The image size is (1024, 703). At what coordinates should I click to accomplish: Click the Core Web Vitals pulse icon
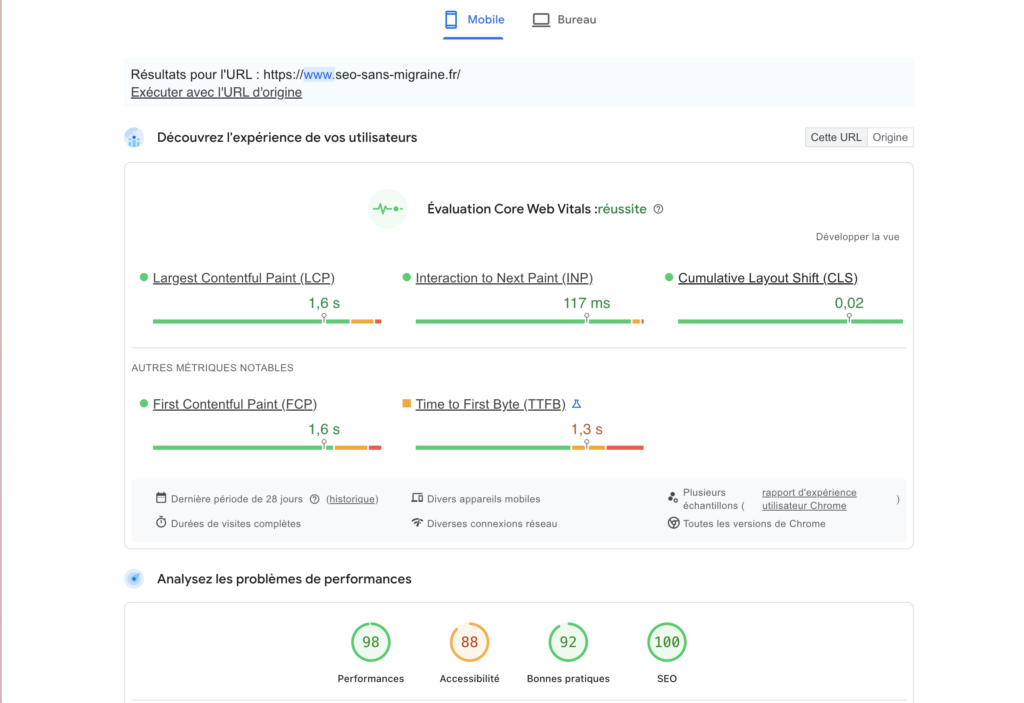click(387, 209)
